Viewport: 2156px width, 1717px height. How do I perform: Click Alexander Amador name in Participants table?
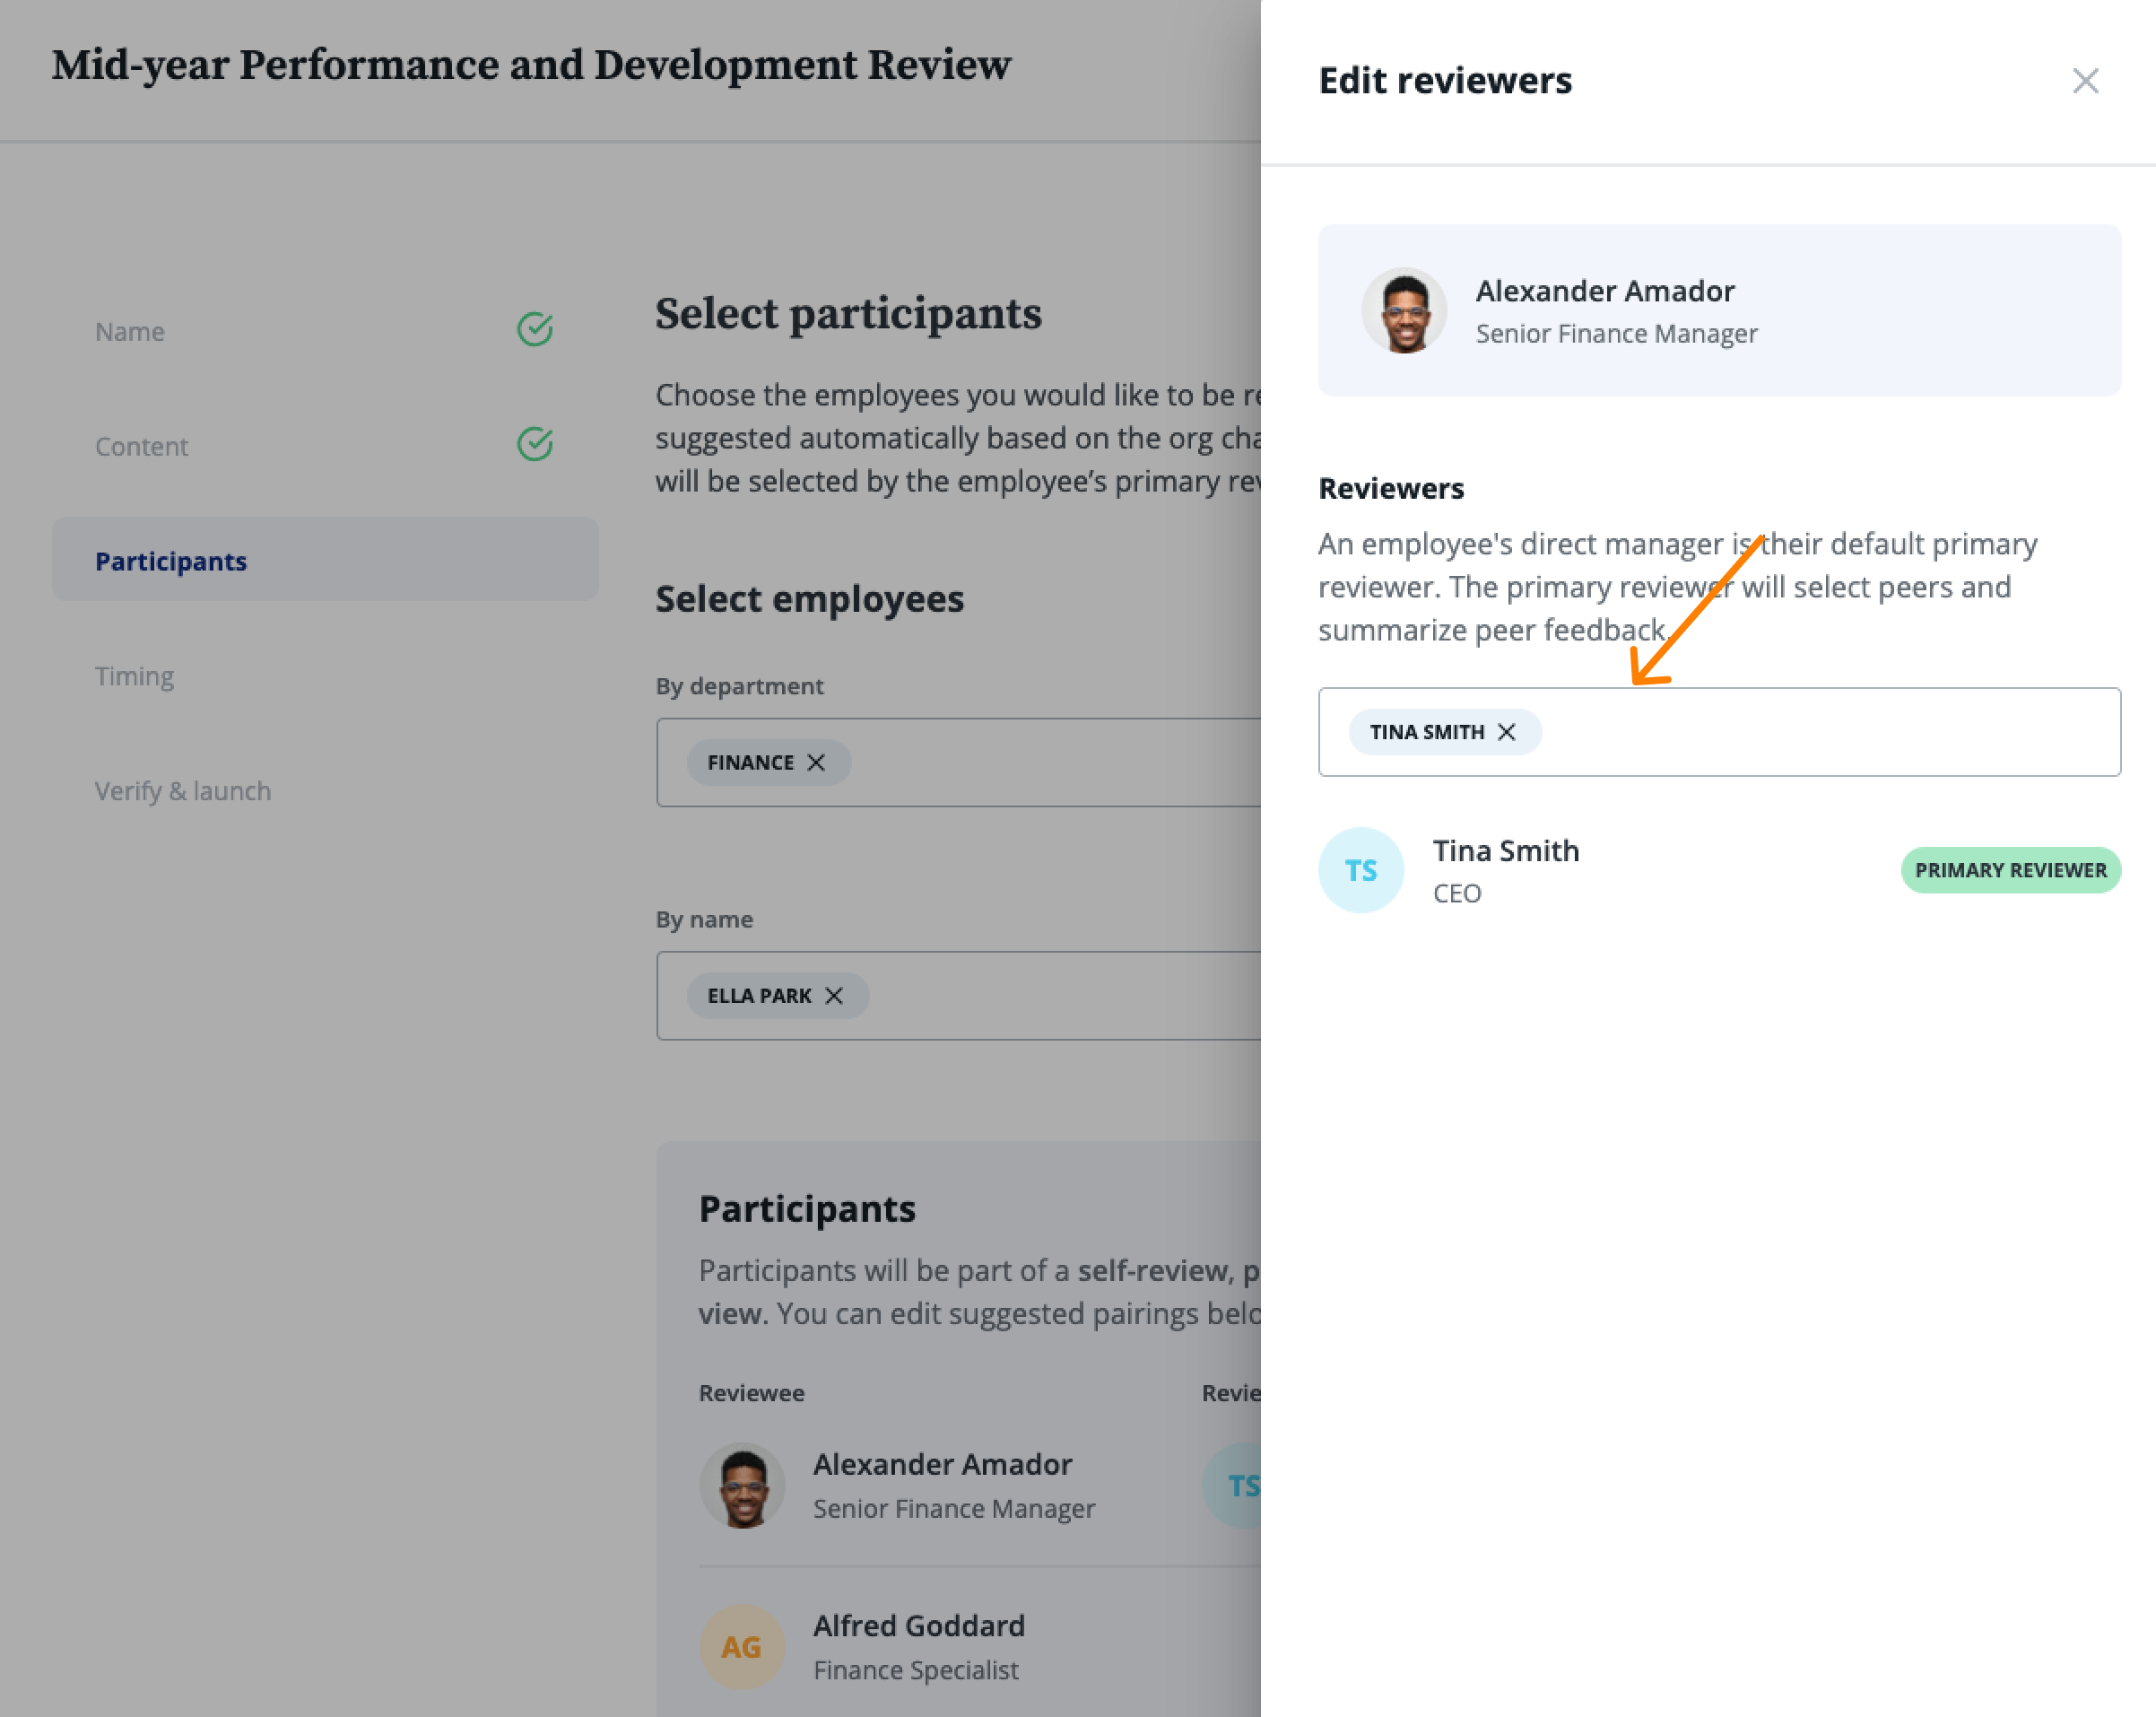point(942,1465)
